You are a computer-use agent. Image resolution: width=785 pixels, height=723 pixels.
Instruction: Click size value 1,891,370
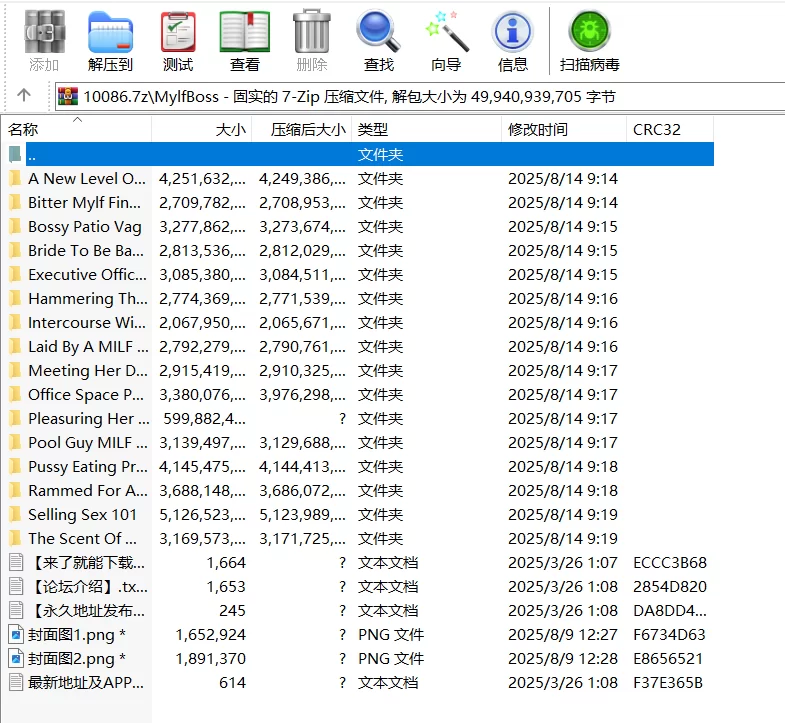tap(211, 659)
